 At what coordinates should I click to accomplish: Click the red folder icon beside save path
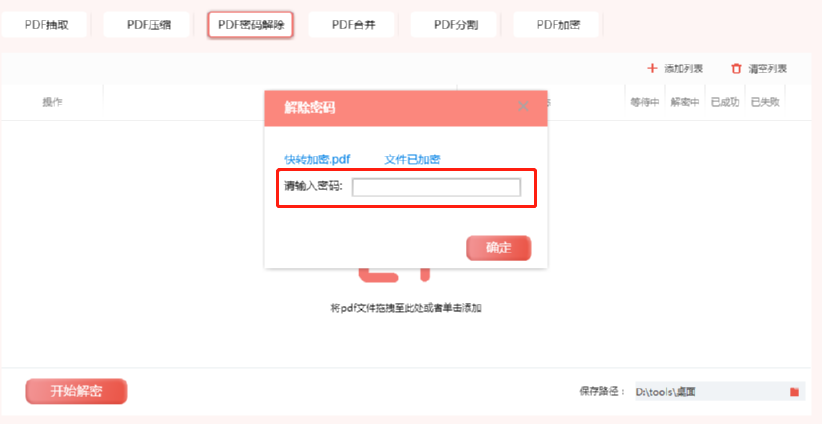click(x=794, y=392)
